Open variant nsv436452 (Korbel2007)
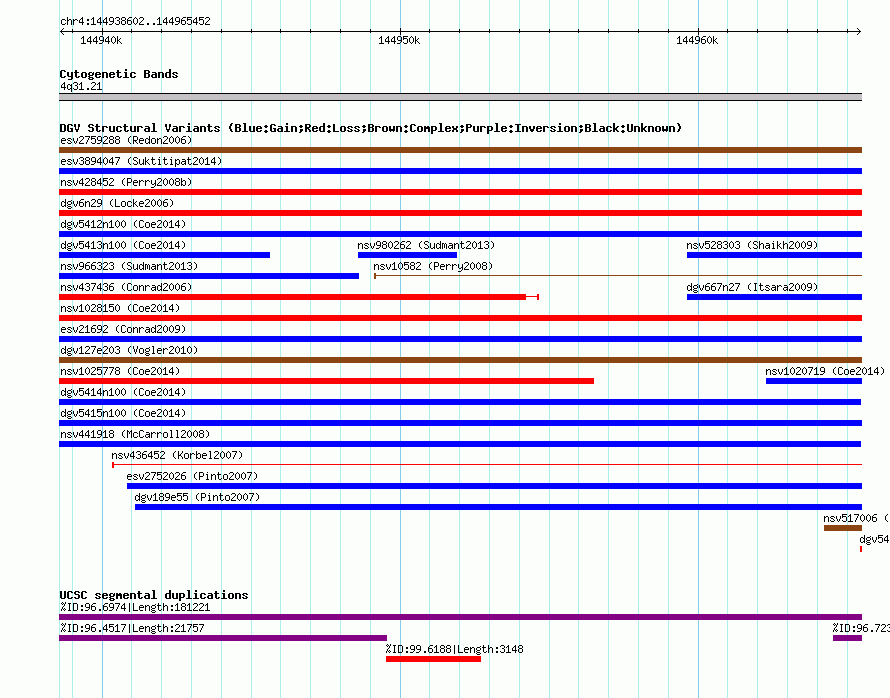Image resolution: width=890 pixels, height=698 pixels. [x=177, y=455]
